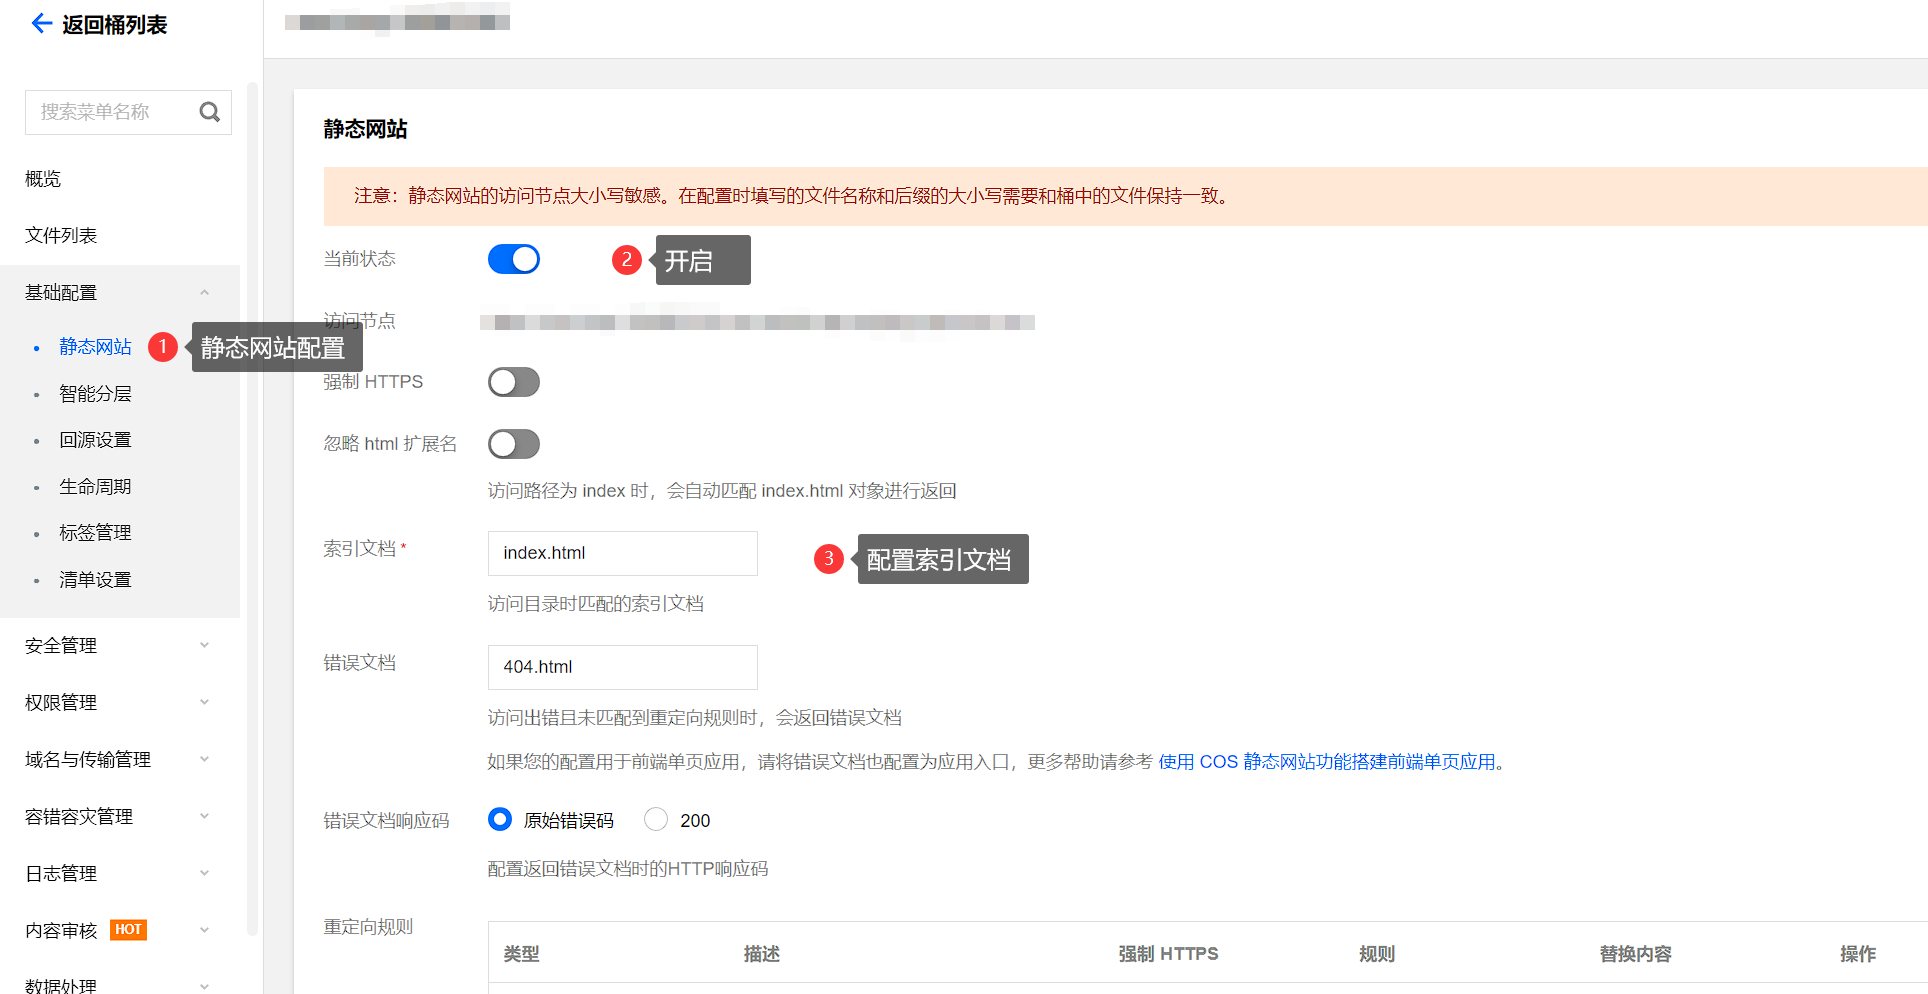Click the 错误文档 input with 404.html
The height and width of the screenshot is (994, 1928).
tap(623, 667)
